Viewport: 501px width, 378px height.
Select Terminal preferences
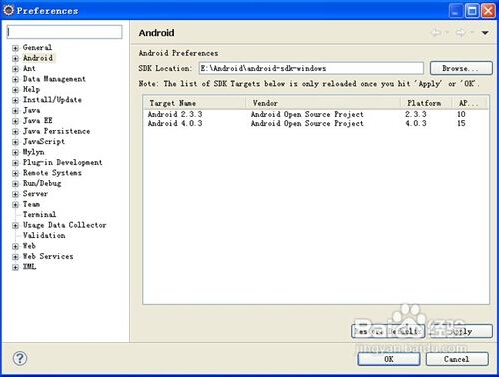tap(39, 214)
